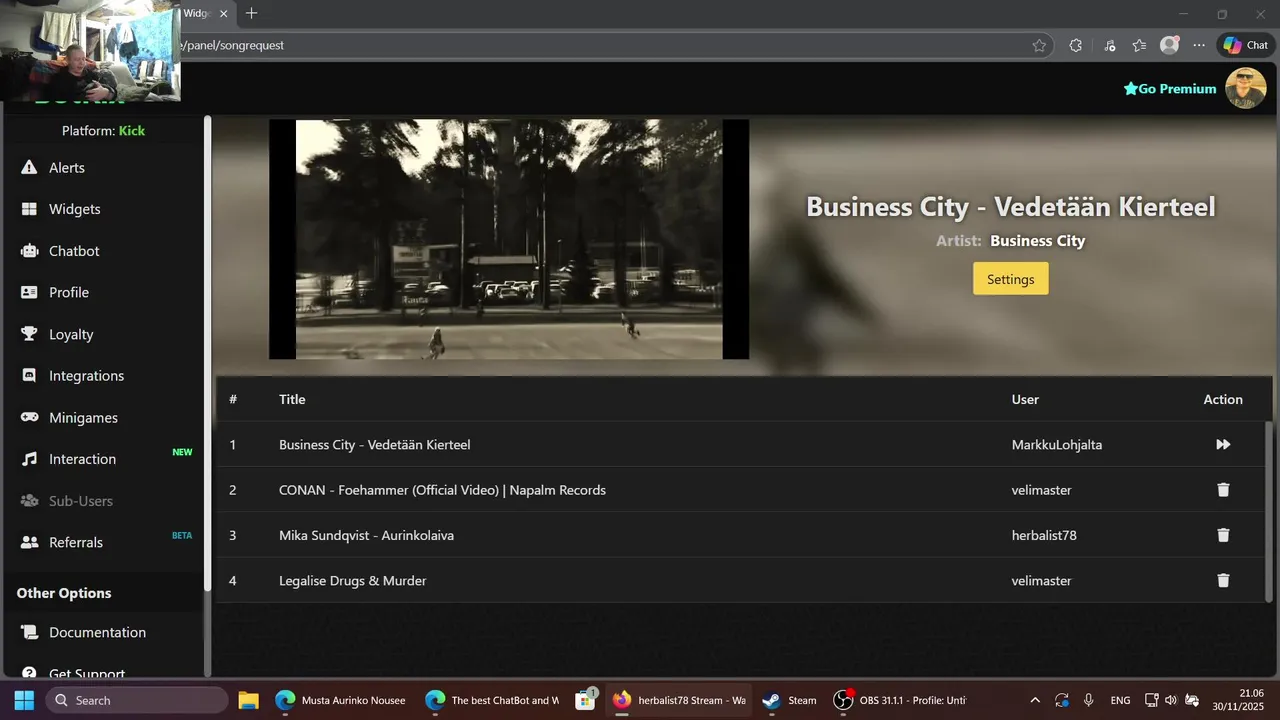Open the browser profile avatar
The image size is (1280, 720).
point(1169,45)
